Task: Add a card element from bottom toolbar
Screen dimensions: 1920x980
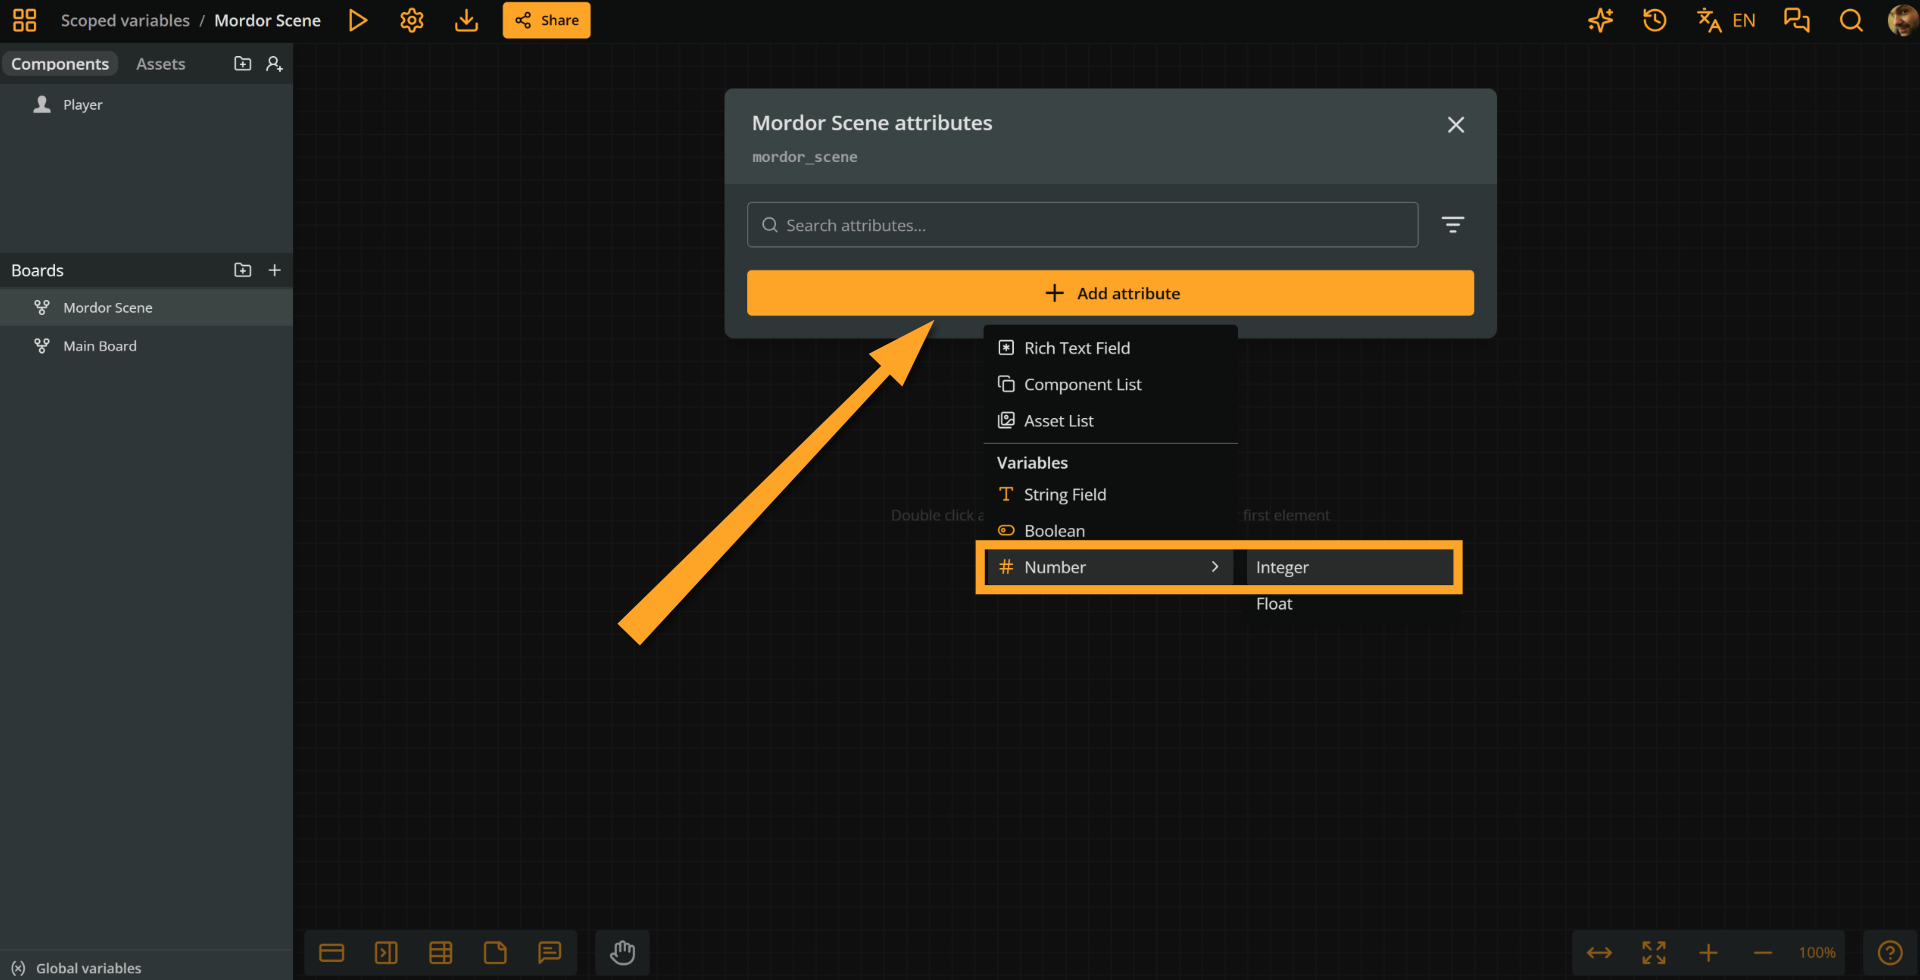Action: tap(332, 953)
